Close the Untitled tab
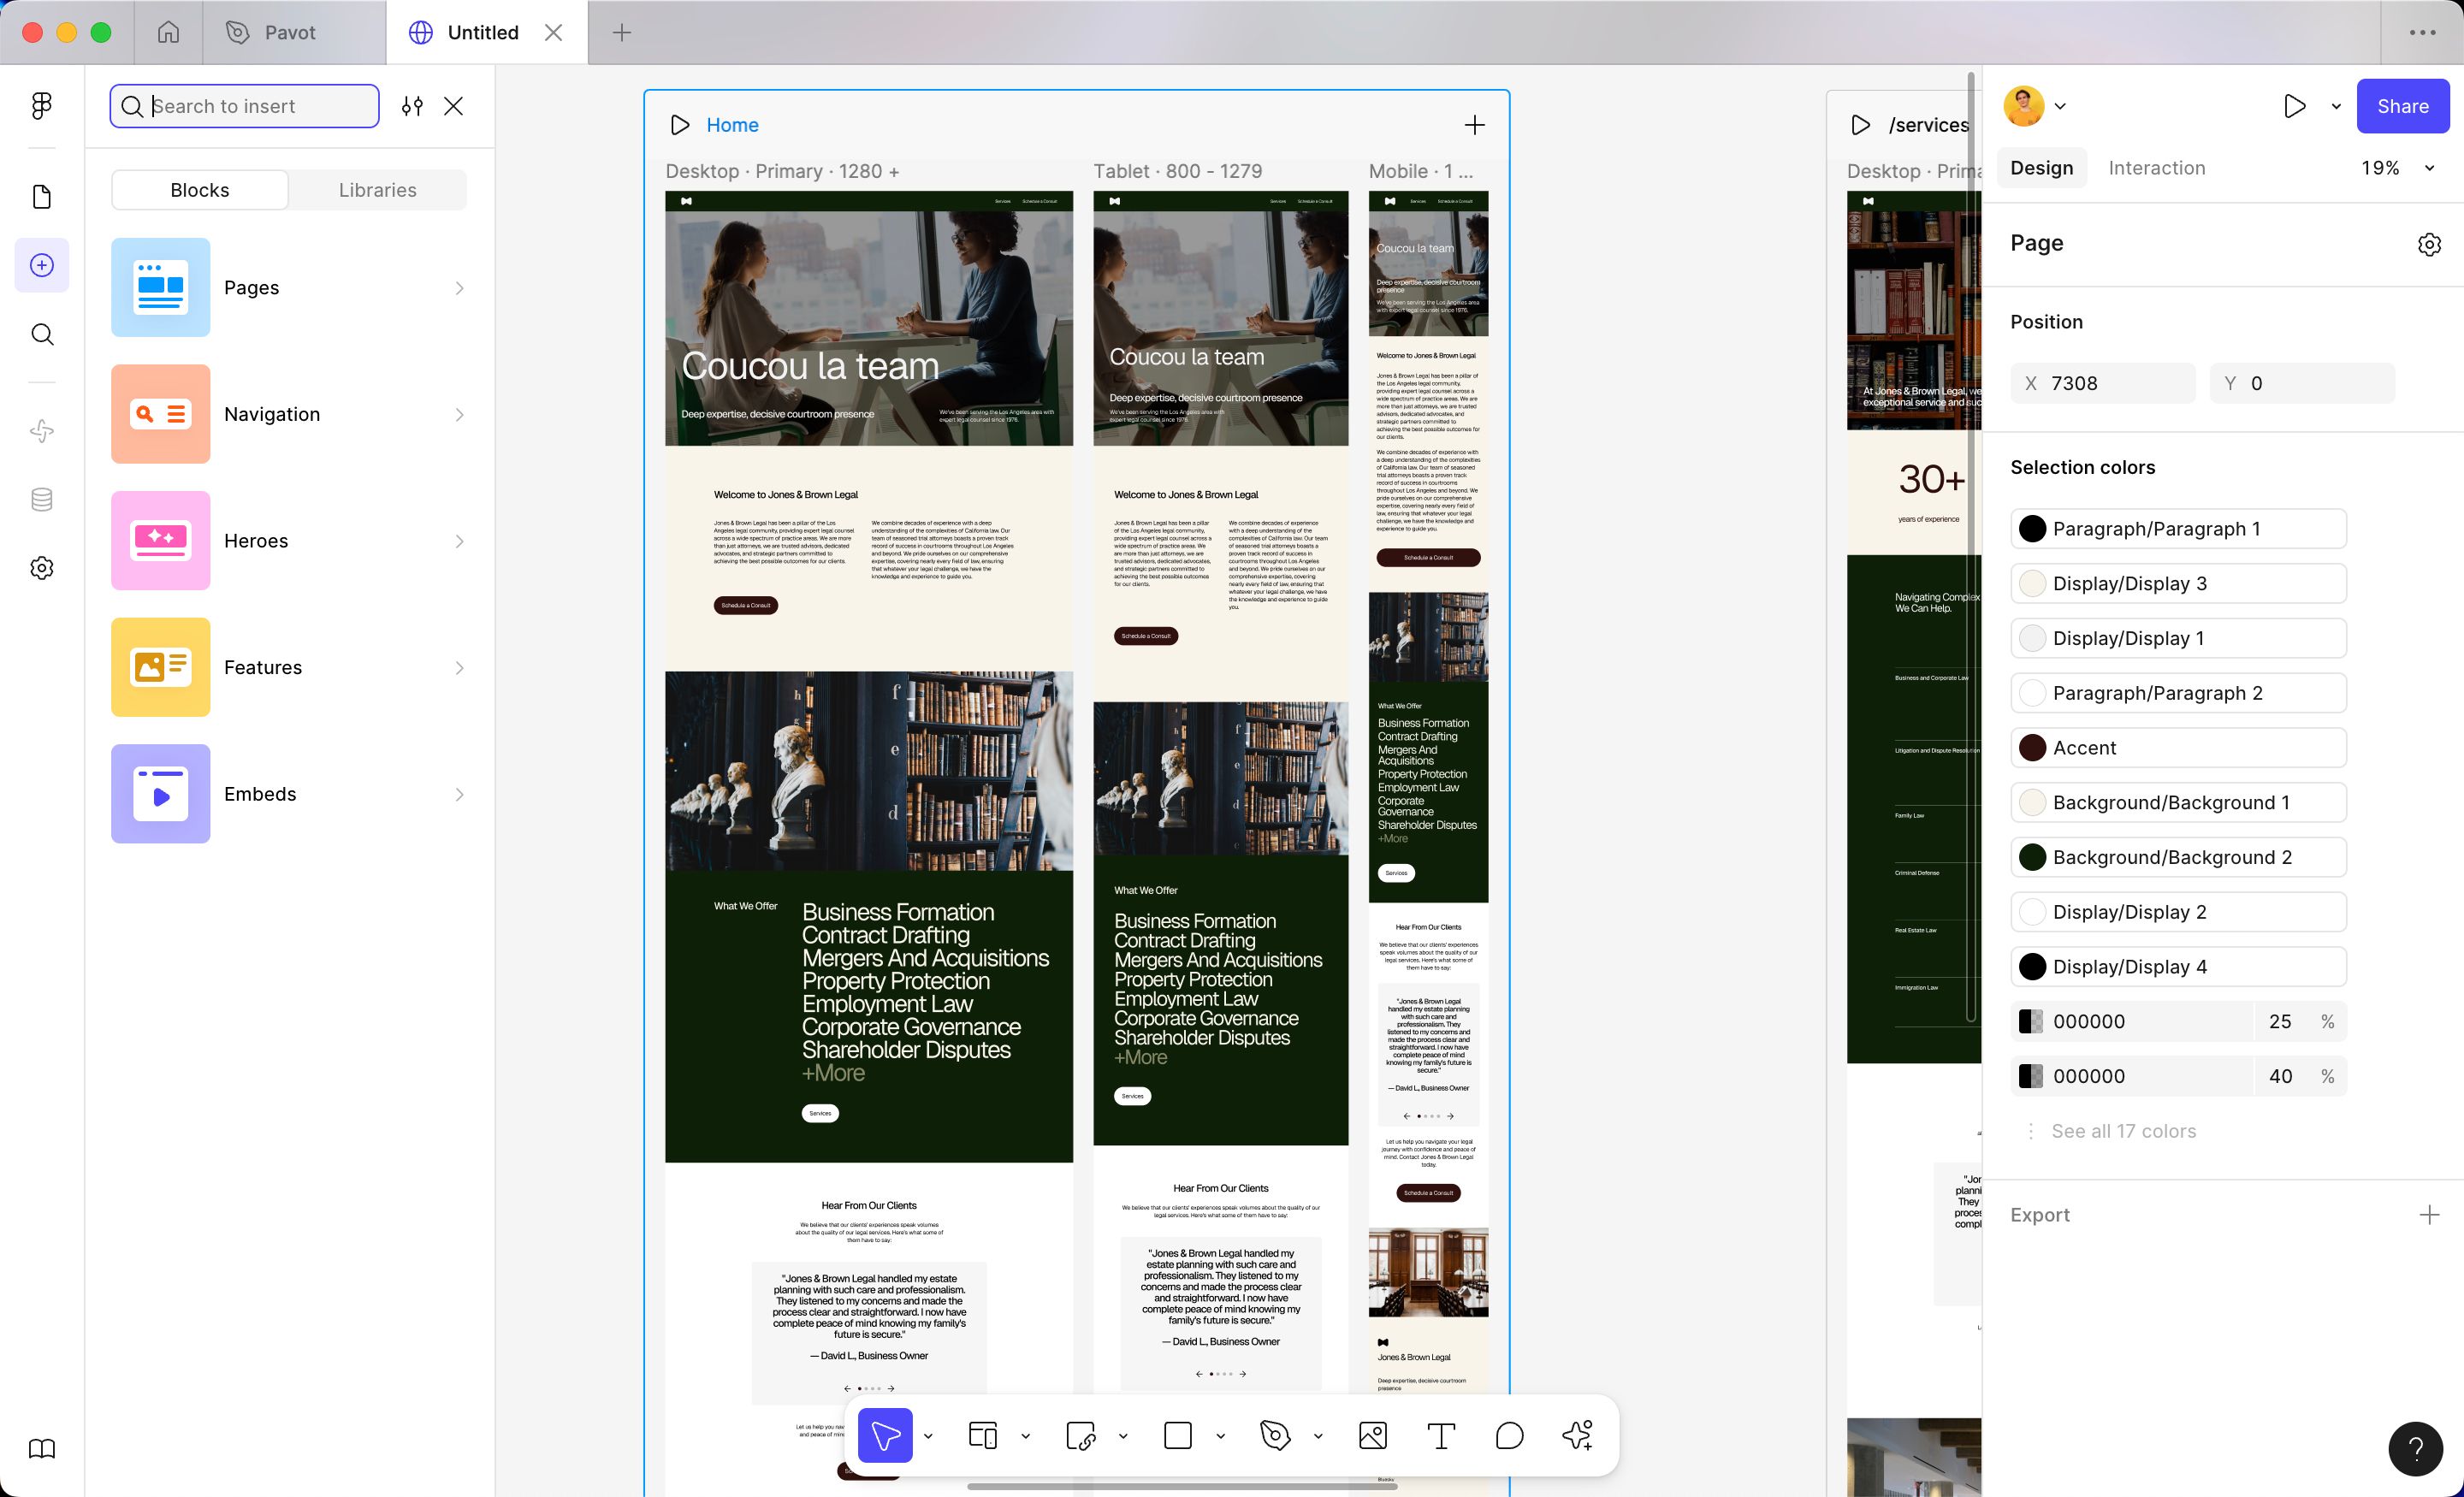 click(553, 32)
